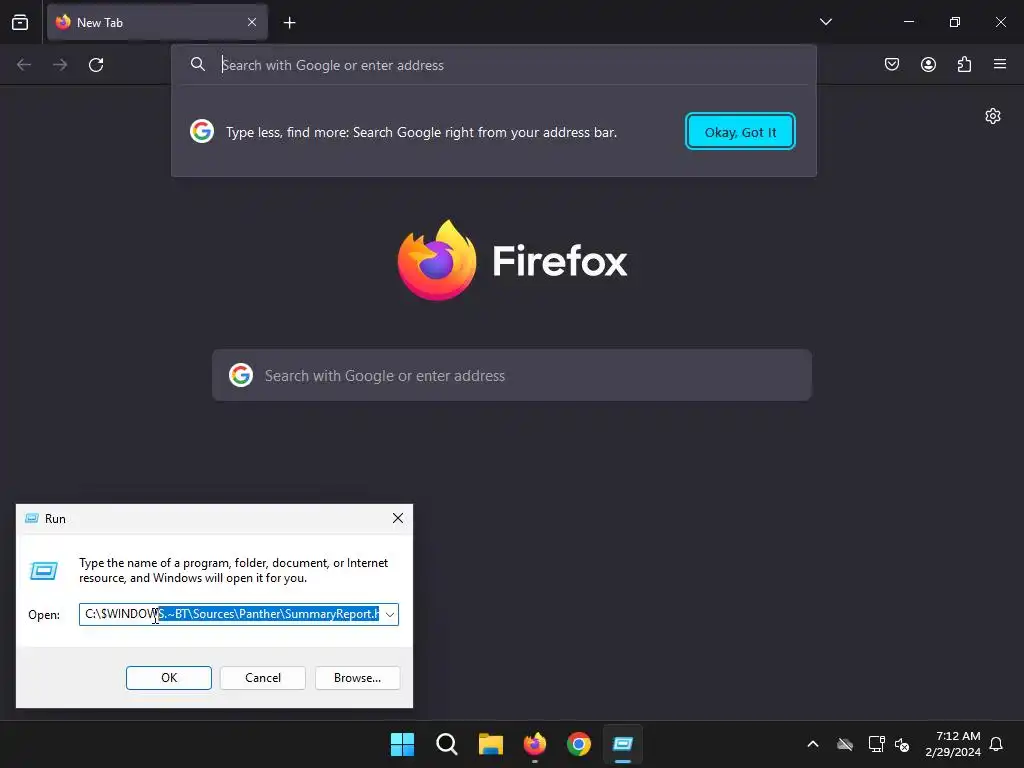The image size is (1024, 768).
Task: Click the Okay, Got It button
Action: coord(740,132)
